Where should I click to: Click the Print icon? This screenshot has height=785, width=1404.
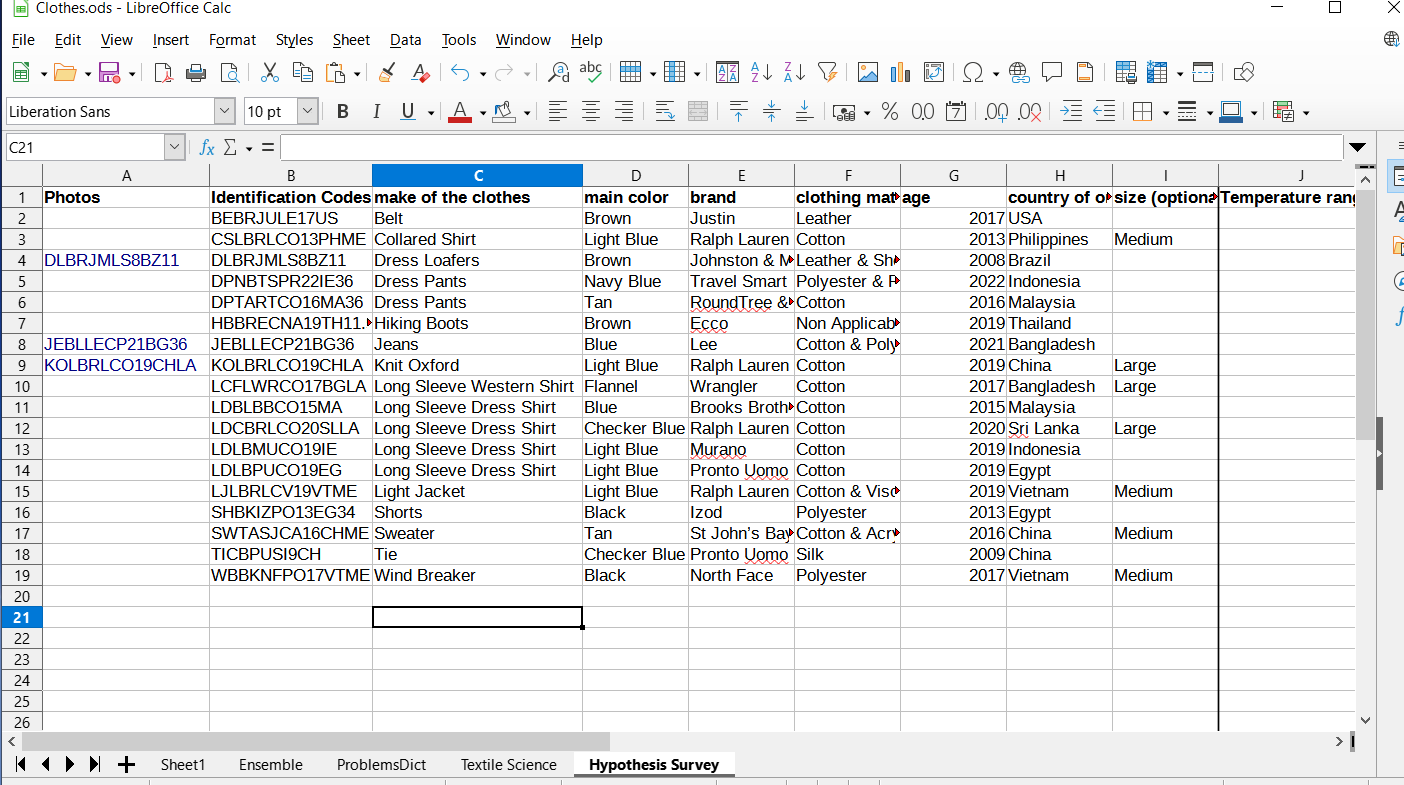[196, 72]
